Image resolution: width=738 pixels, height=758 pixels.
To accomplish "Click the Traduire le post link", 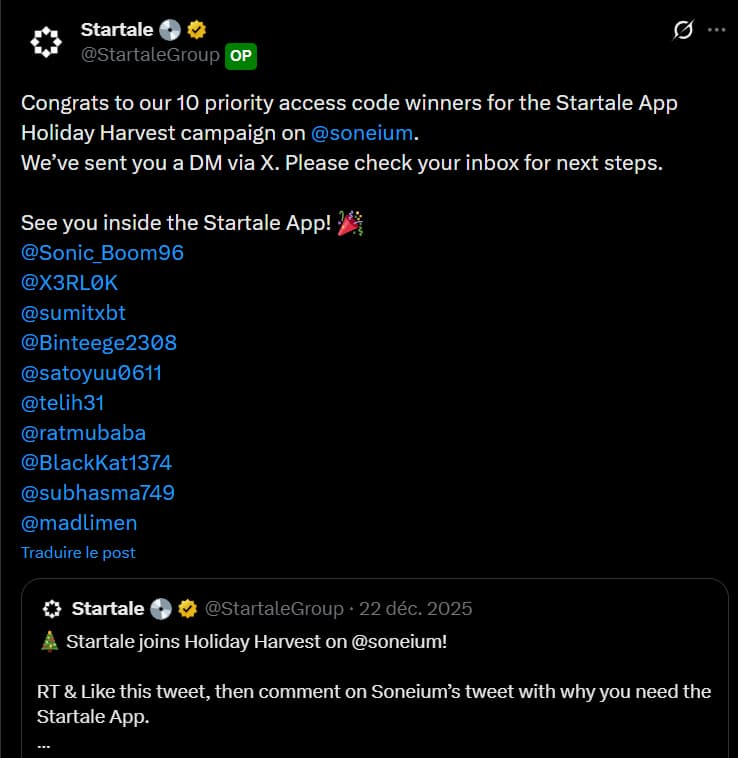I will point(78,552).
